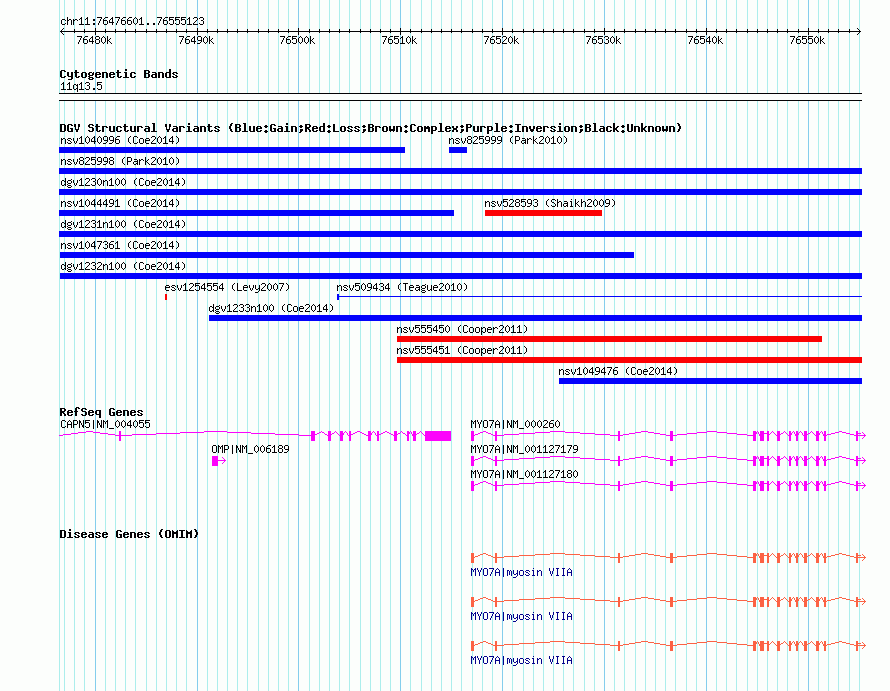Click the chr11:76476601..76555123 coordinate label

click(132, 21)
